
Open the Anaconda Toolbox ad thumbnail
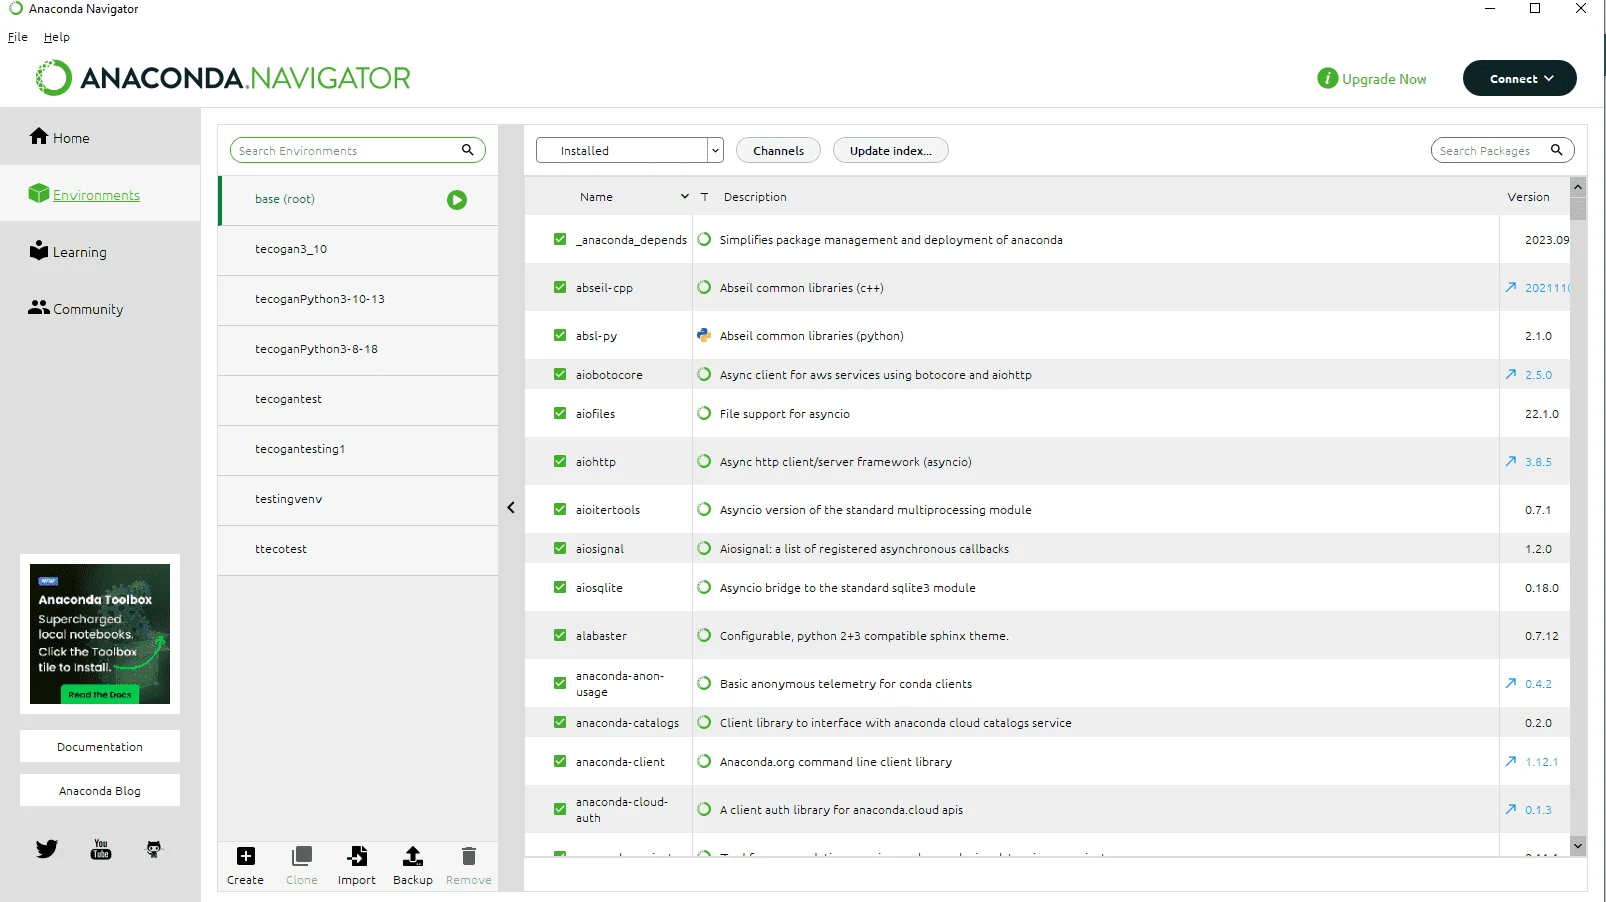[100, 633]
